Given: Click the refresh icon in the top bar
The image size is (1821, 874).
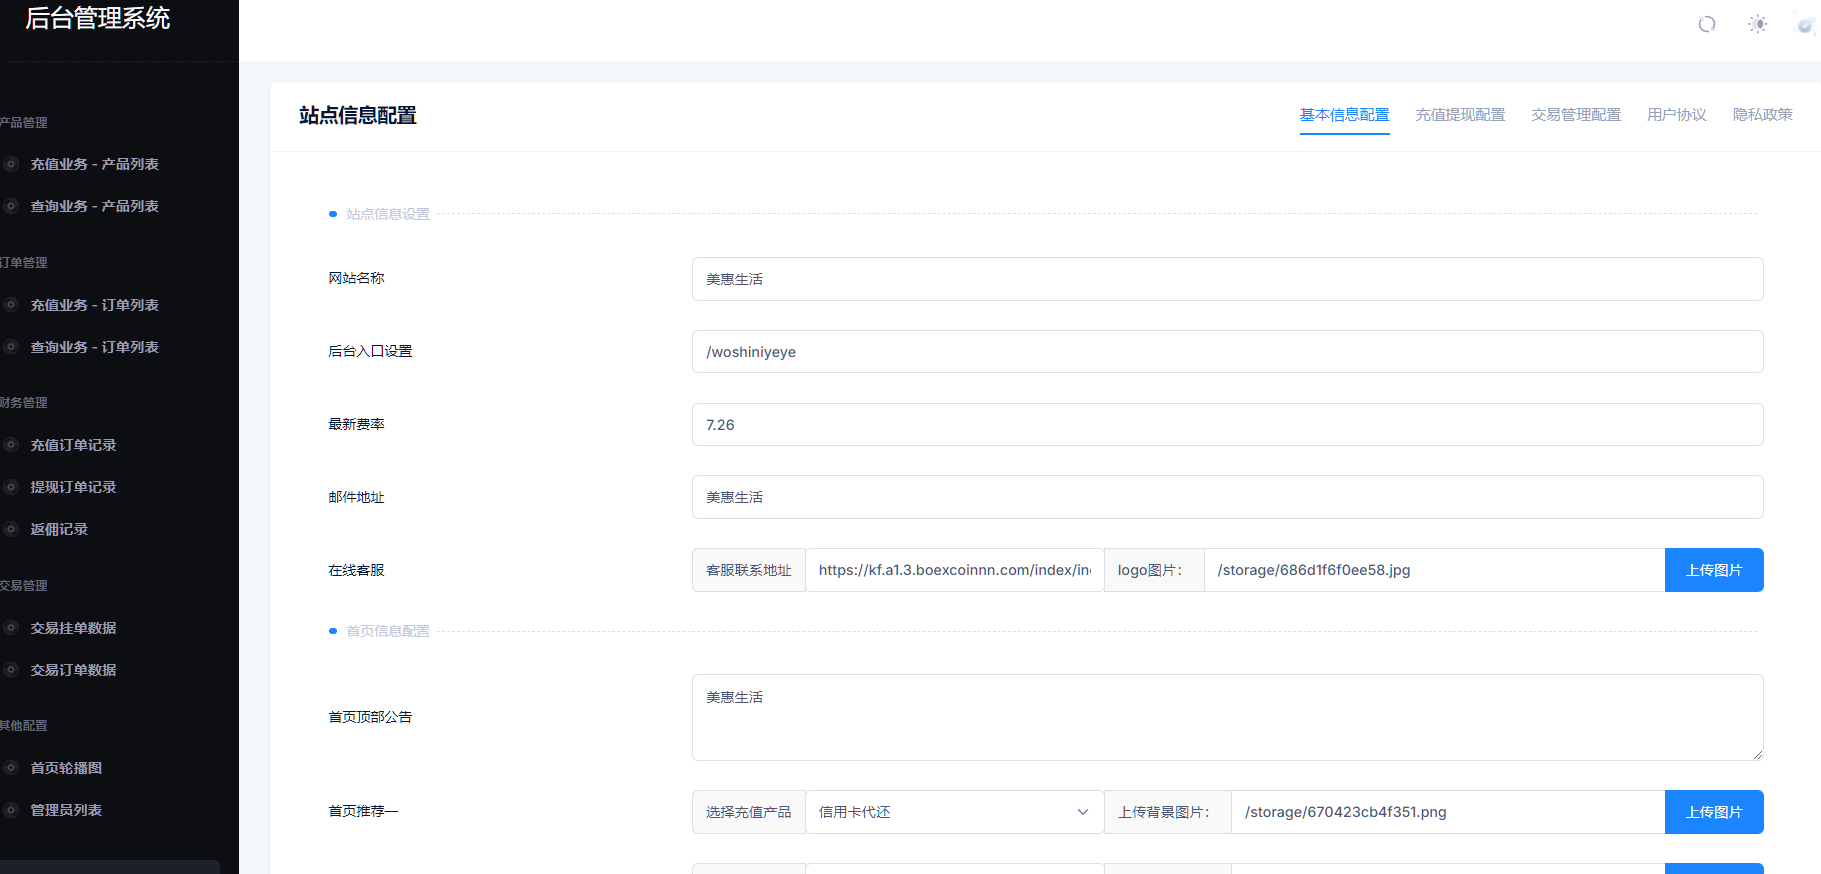Looking at the screenshot, I should click(x=1707, y=24).
